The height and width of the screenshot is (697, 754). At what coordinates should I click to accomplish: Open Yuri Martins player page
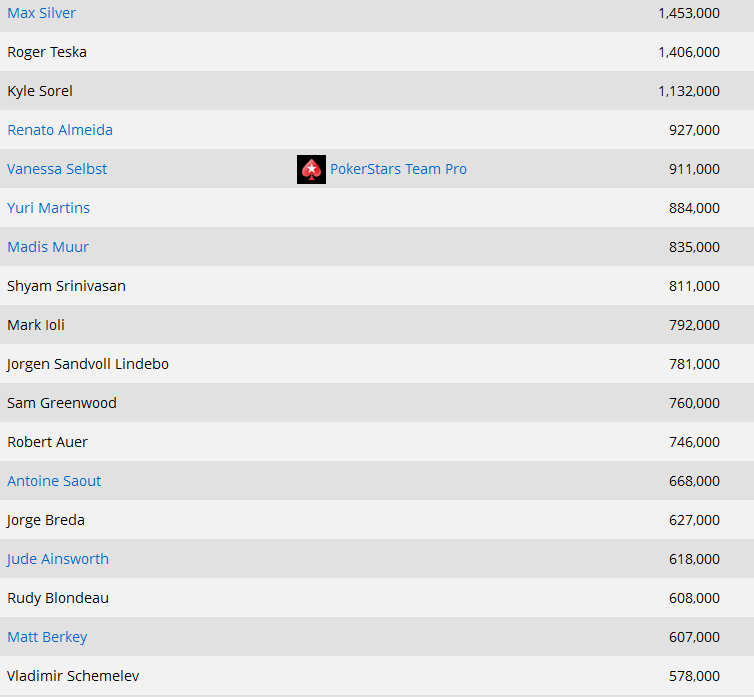(49, 208)
